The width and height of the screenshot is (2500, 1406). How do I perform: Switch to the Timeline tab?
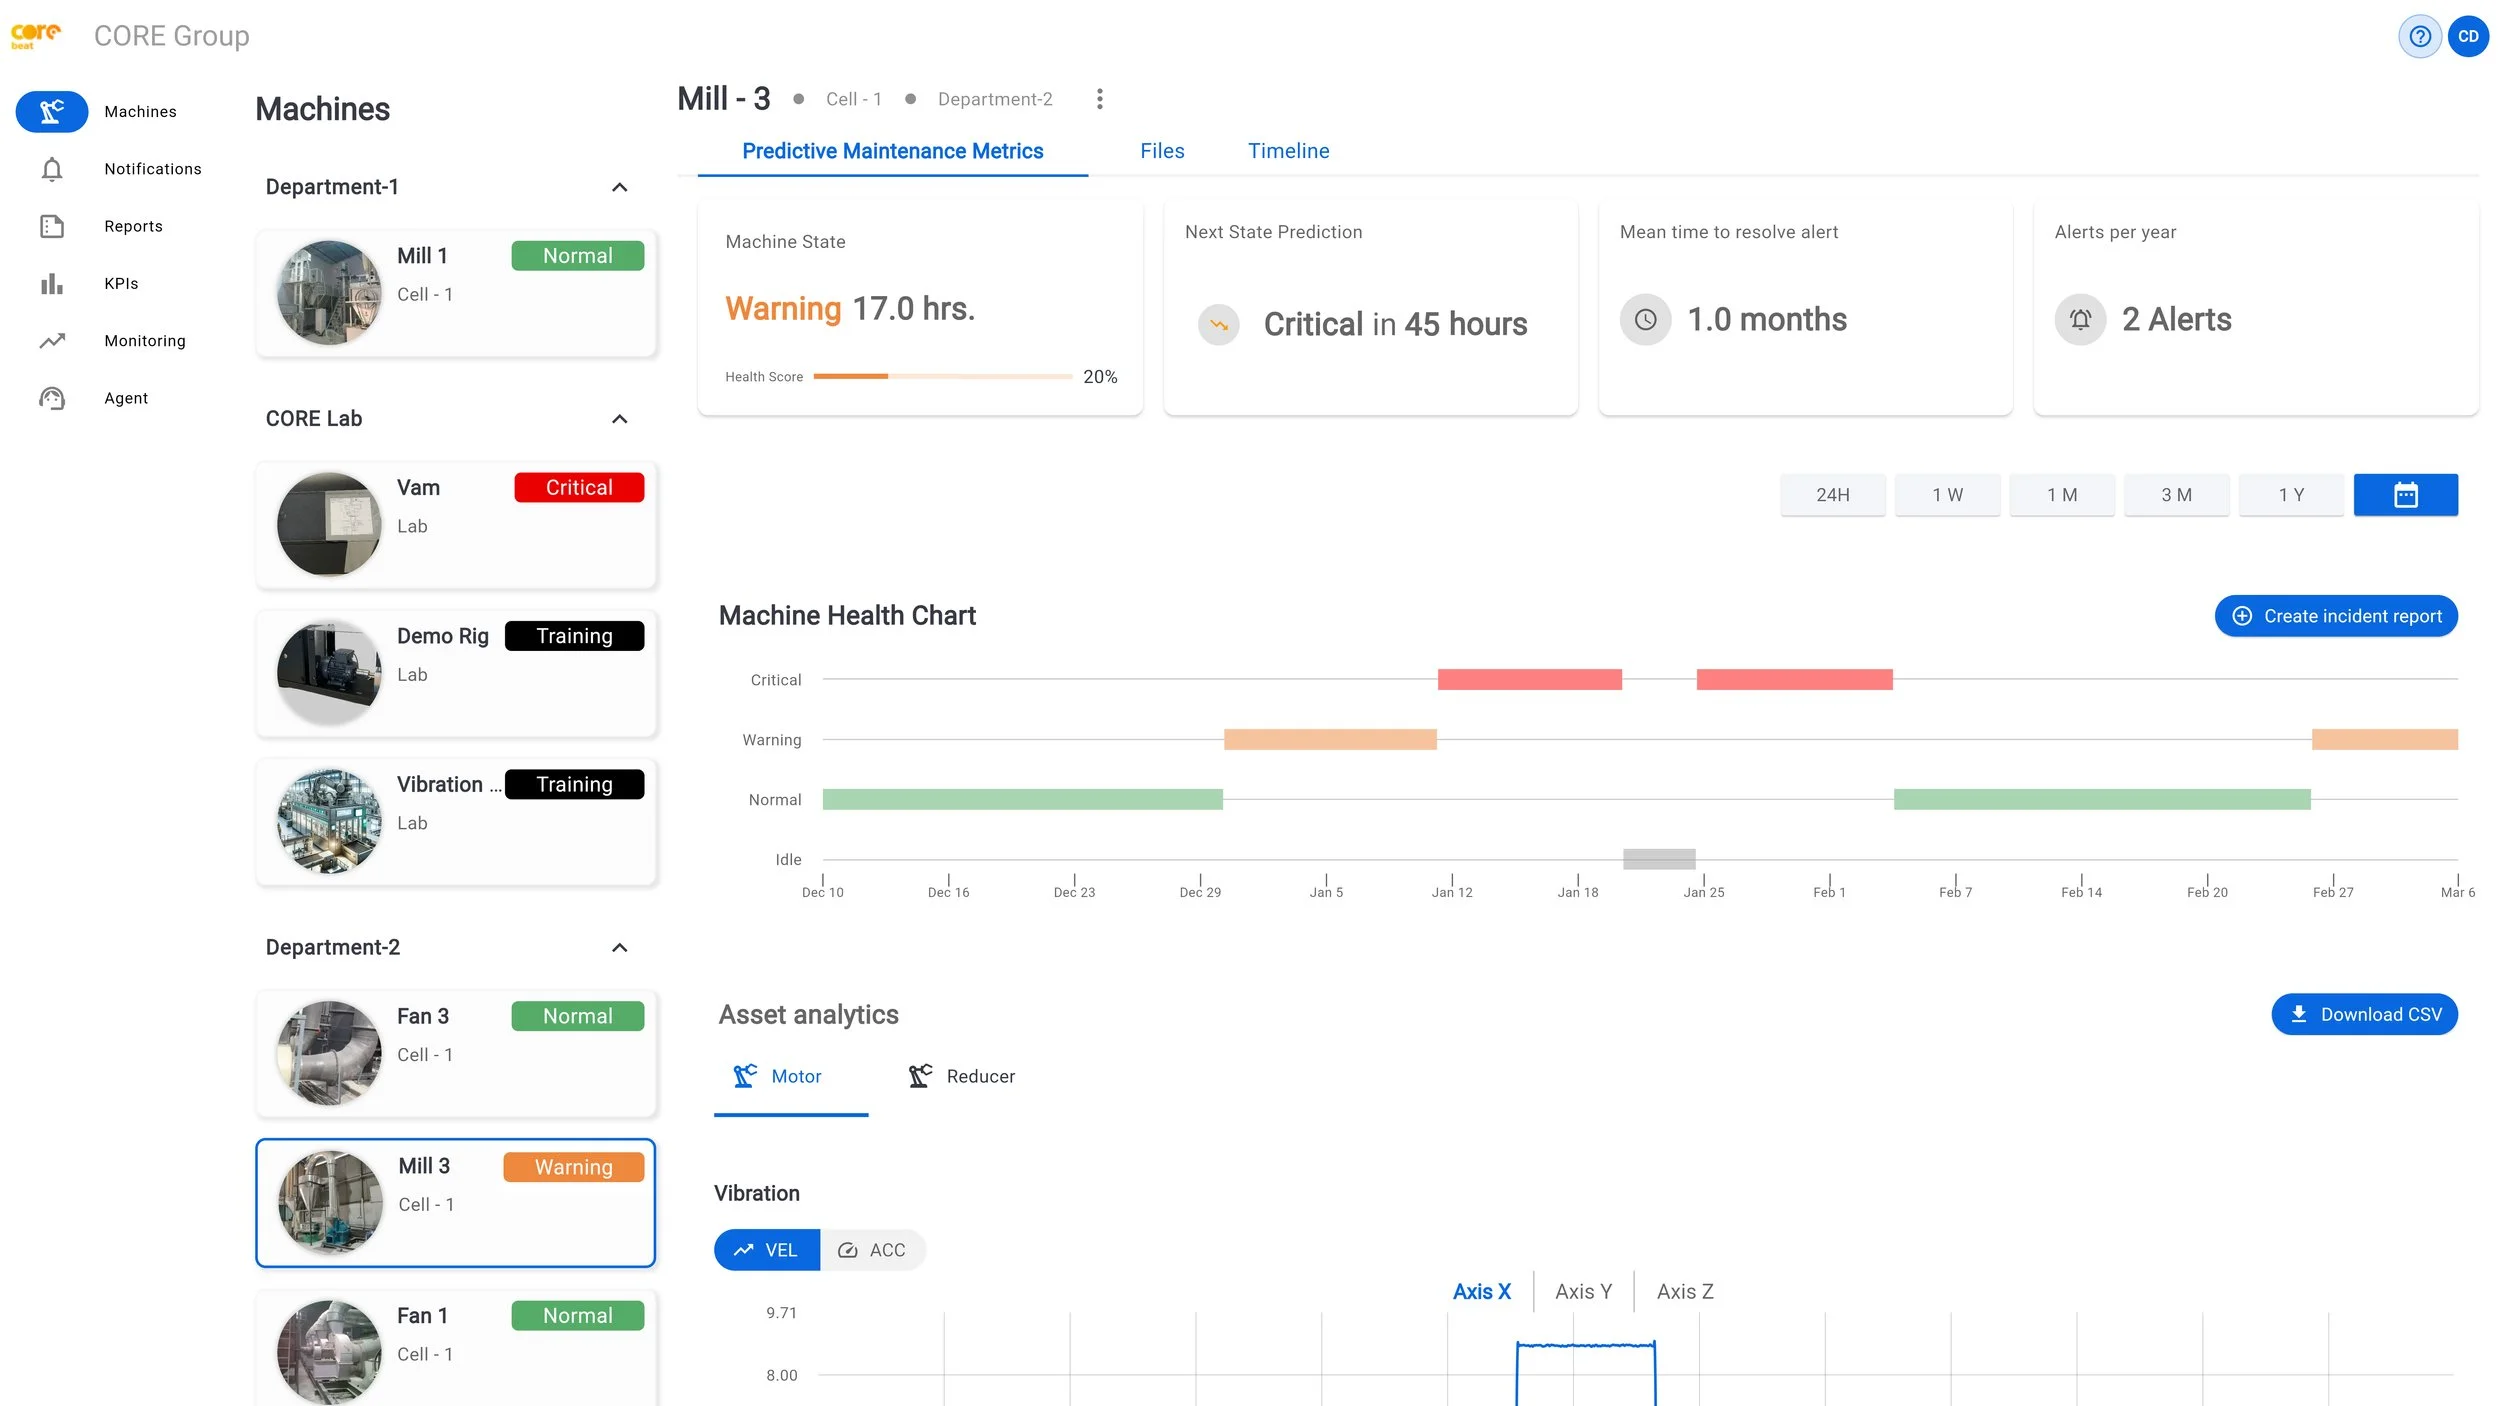coord(1288,151)
